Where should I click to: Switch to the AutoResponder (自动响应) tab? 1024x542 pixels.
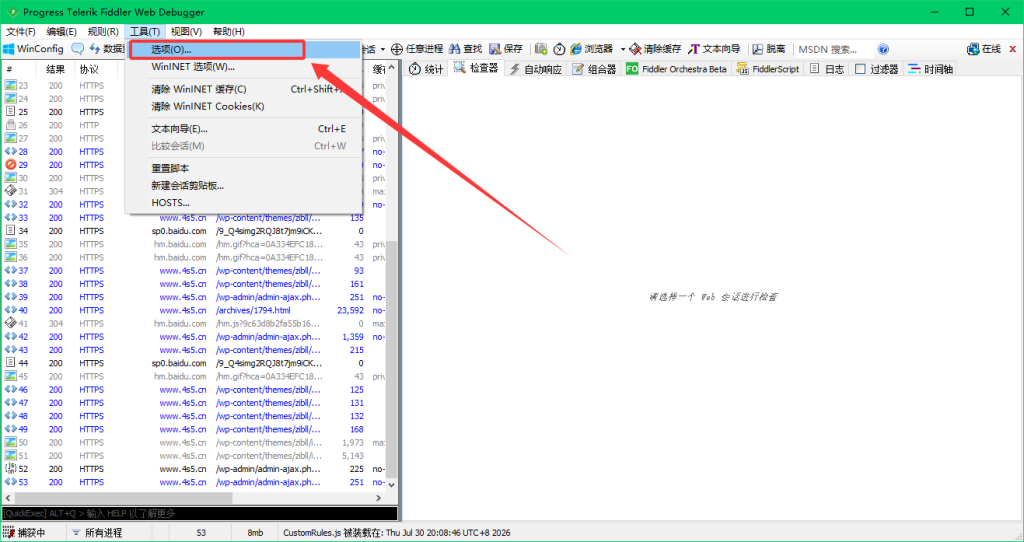point(536,69)
